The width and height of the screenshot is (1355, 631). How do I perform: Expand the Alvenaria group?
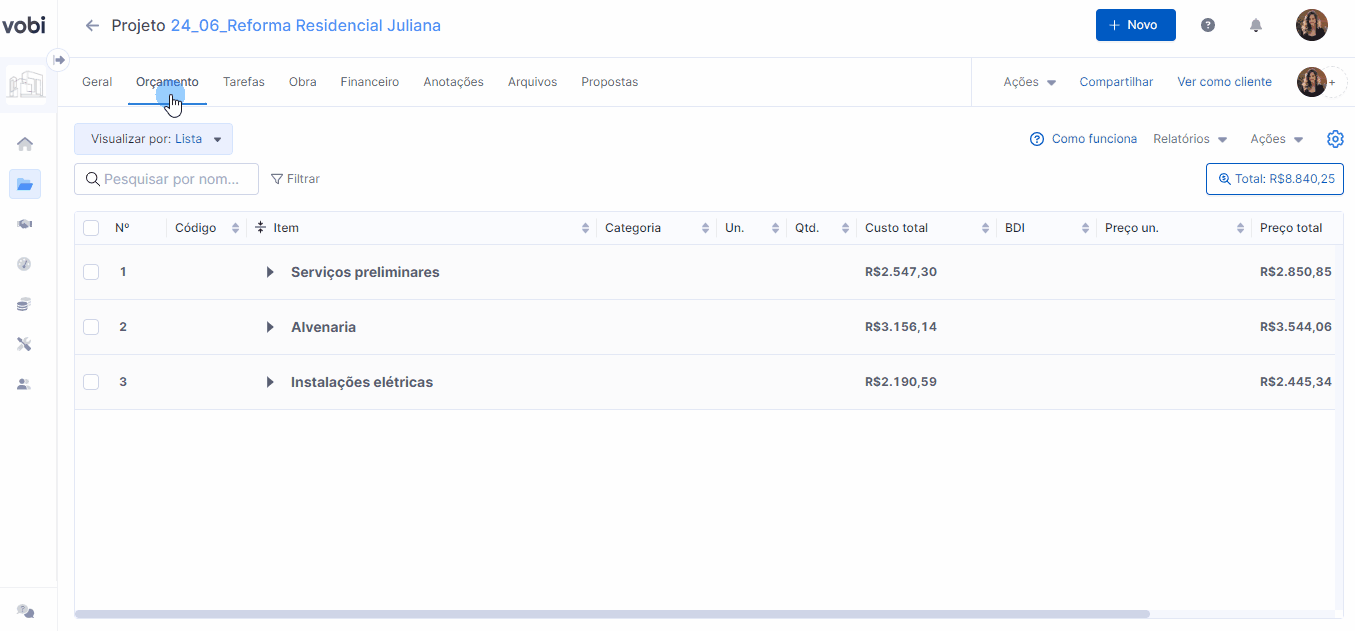270,327
